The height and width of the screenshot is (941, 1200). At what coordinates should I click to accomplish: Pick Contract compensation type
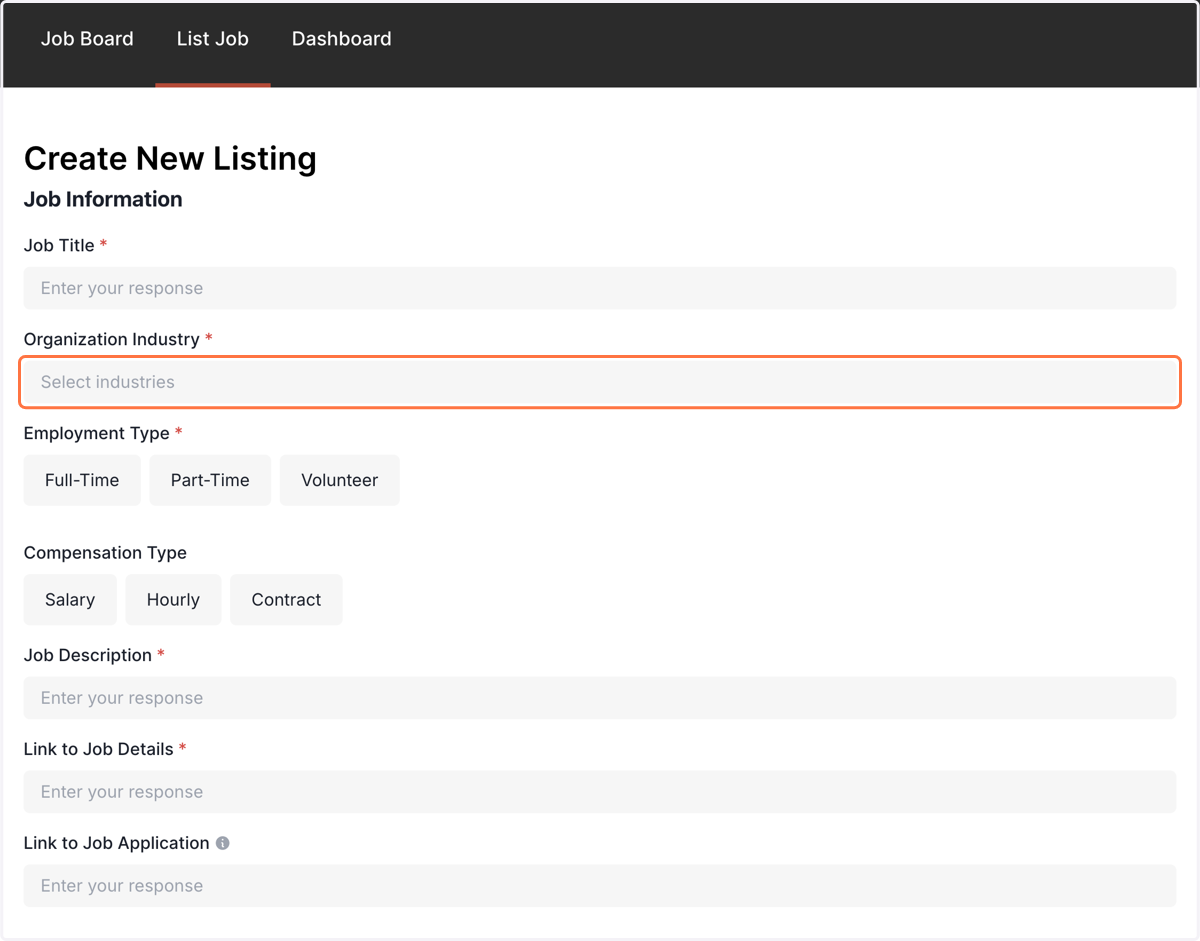click(286, 600)
